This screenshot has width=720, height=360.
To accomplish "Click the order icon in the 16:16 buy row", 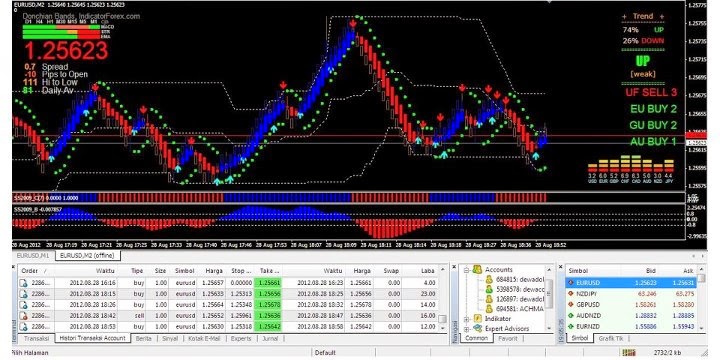I will 23,283.
